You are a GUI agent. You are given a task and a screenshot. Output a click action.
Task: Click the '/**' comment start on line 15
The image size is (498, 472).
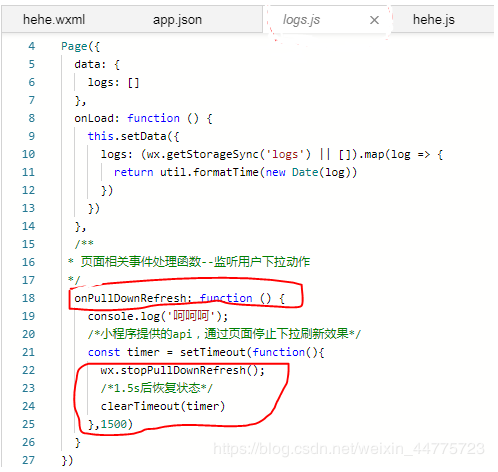(84, 244)
